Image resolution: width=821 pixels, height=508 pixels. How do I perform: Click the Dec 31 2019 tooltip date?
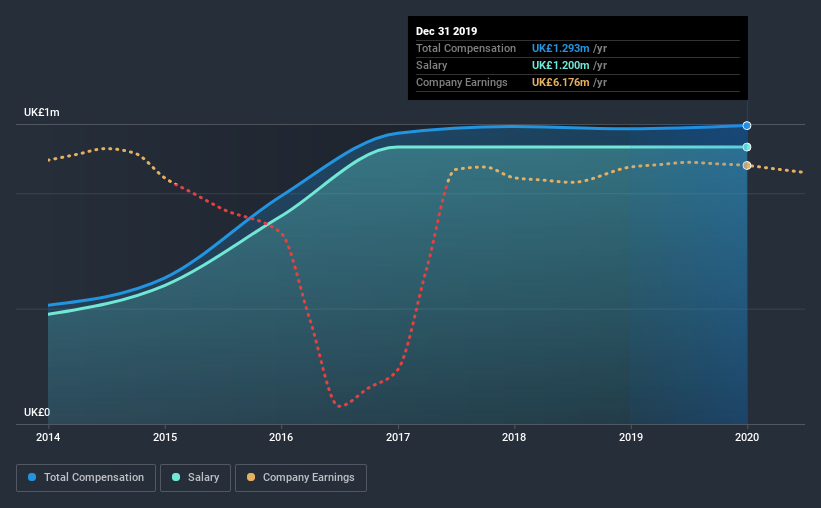click(x=447, y=31)
